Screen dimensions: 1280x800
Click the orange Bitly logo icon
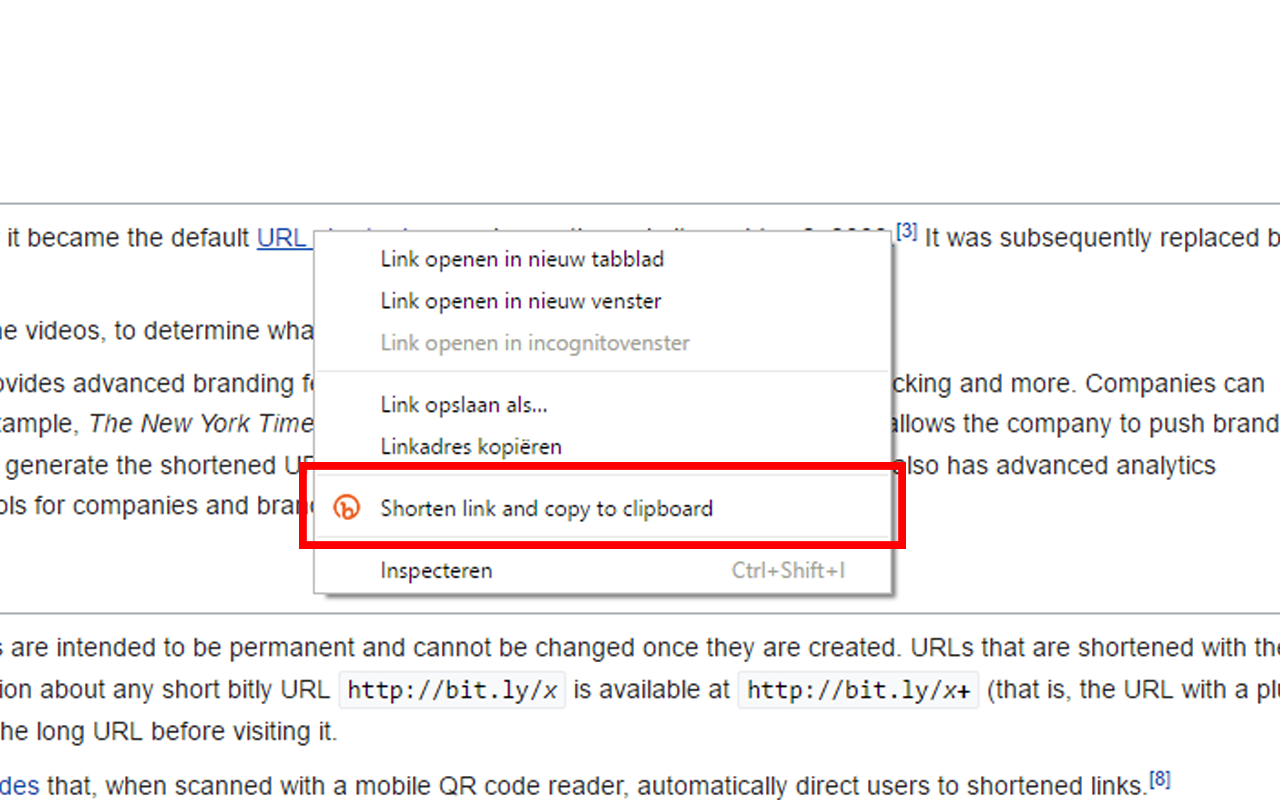coord(346,508)
